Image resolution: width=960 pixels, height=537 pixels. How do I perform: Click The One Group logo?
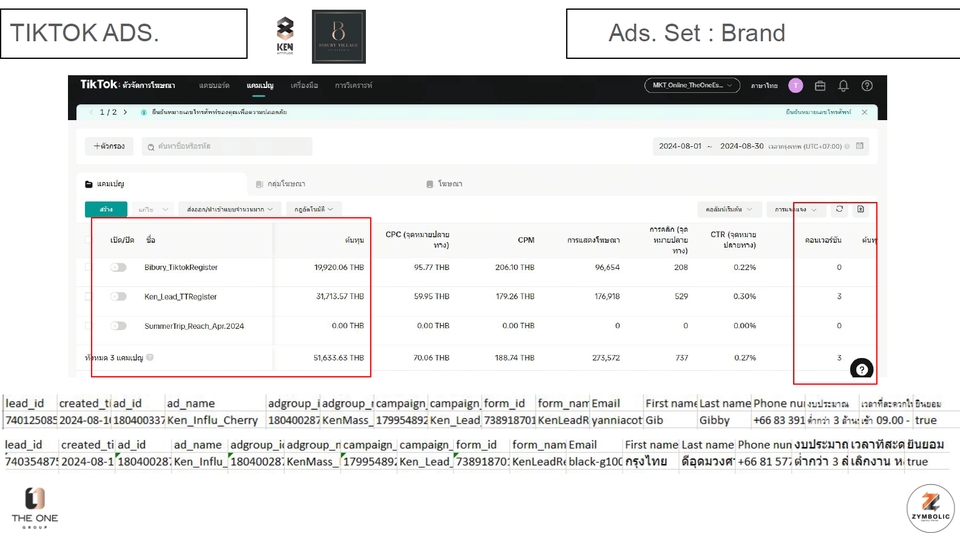point(35,508)
